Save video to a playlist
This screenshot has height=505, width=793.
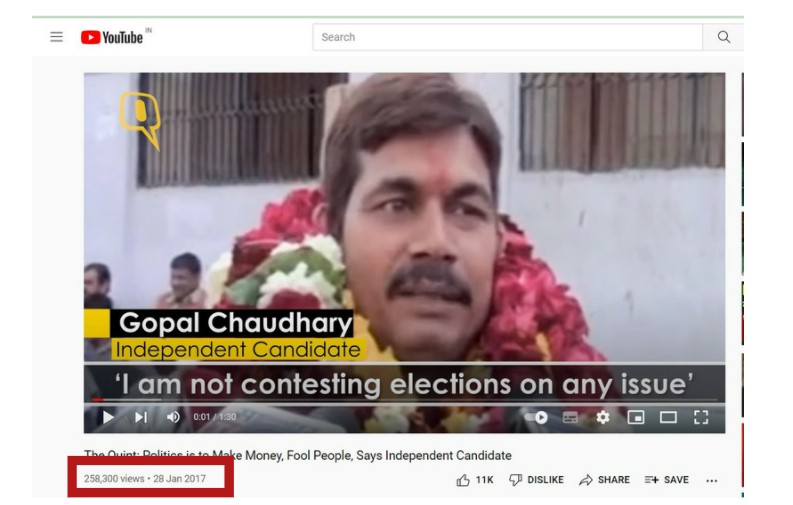(667, 480)
